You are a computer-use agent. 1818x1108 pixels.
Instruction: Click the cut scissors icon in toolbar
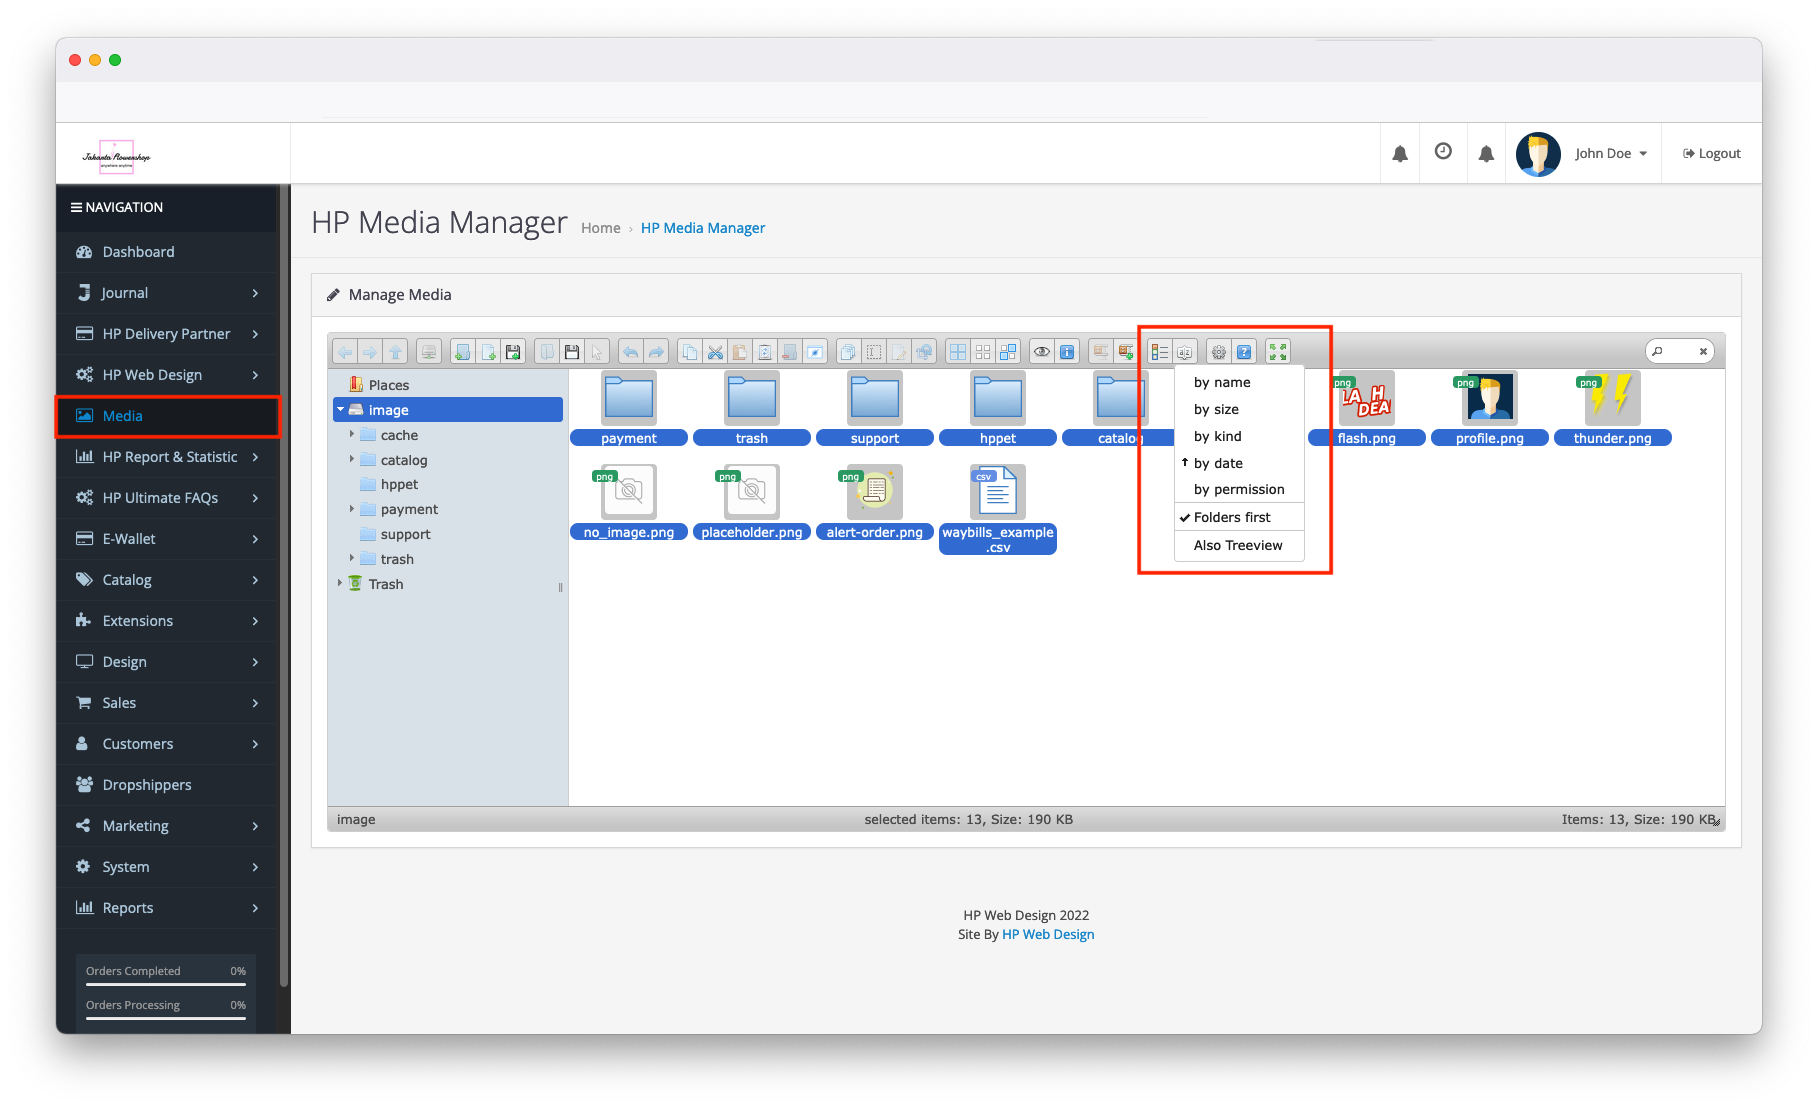click(x=715, y=352)
